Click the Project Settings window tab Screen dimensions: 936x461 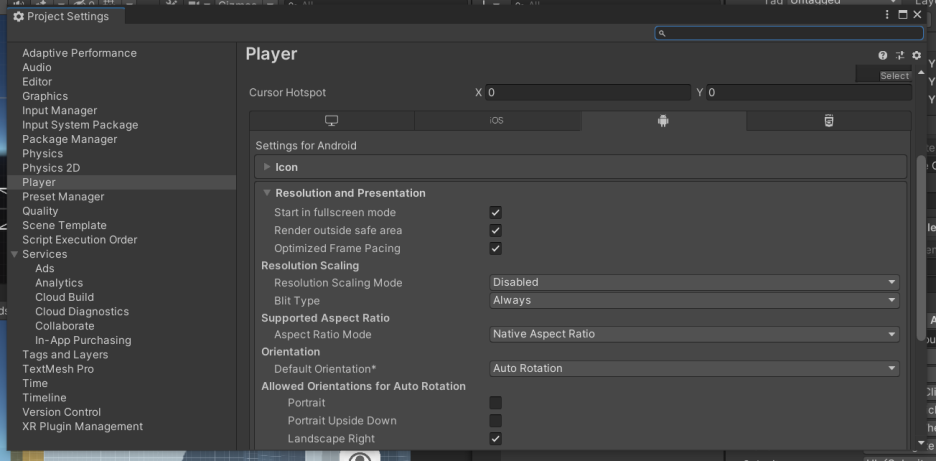coord(66,17)
